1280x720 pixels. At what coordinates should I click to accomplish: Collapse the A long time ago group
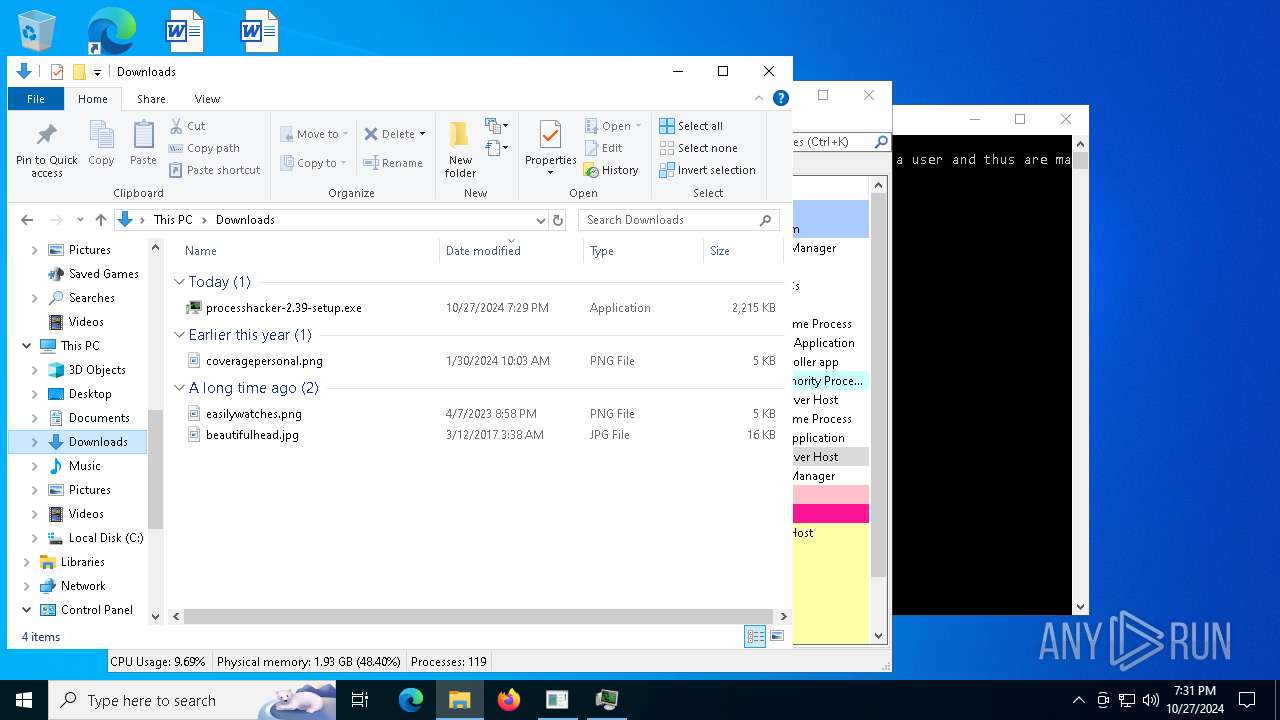point(180,388)
